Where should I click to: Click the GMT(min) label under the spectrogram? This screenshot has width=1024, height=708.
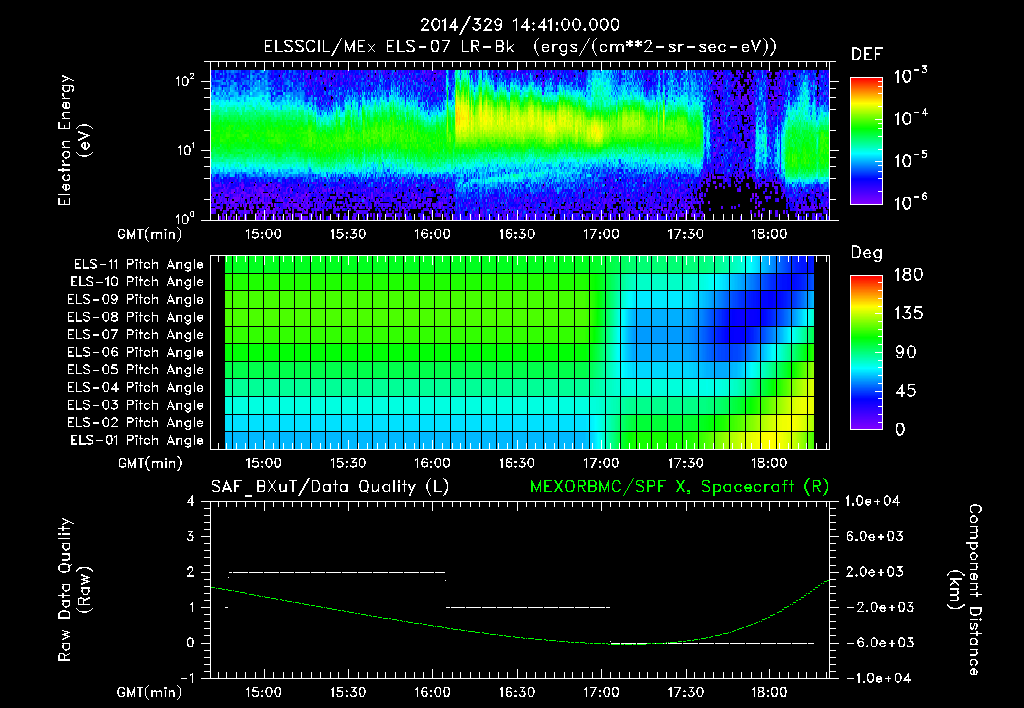point(149,234)
